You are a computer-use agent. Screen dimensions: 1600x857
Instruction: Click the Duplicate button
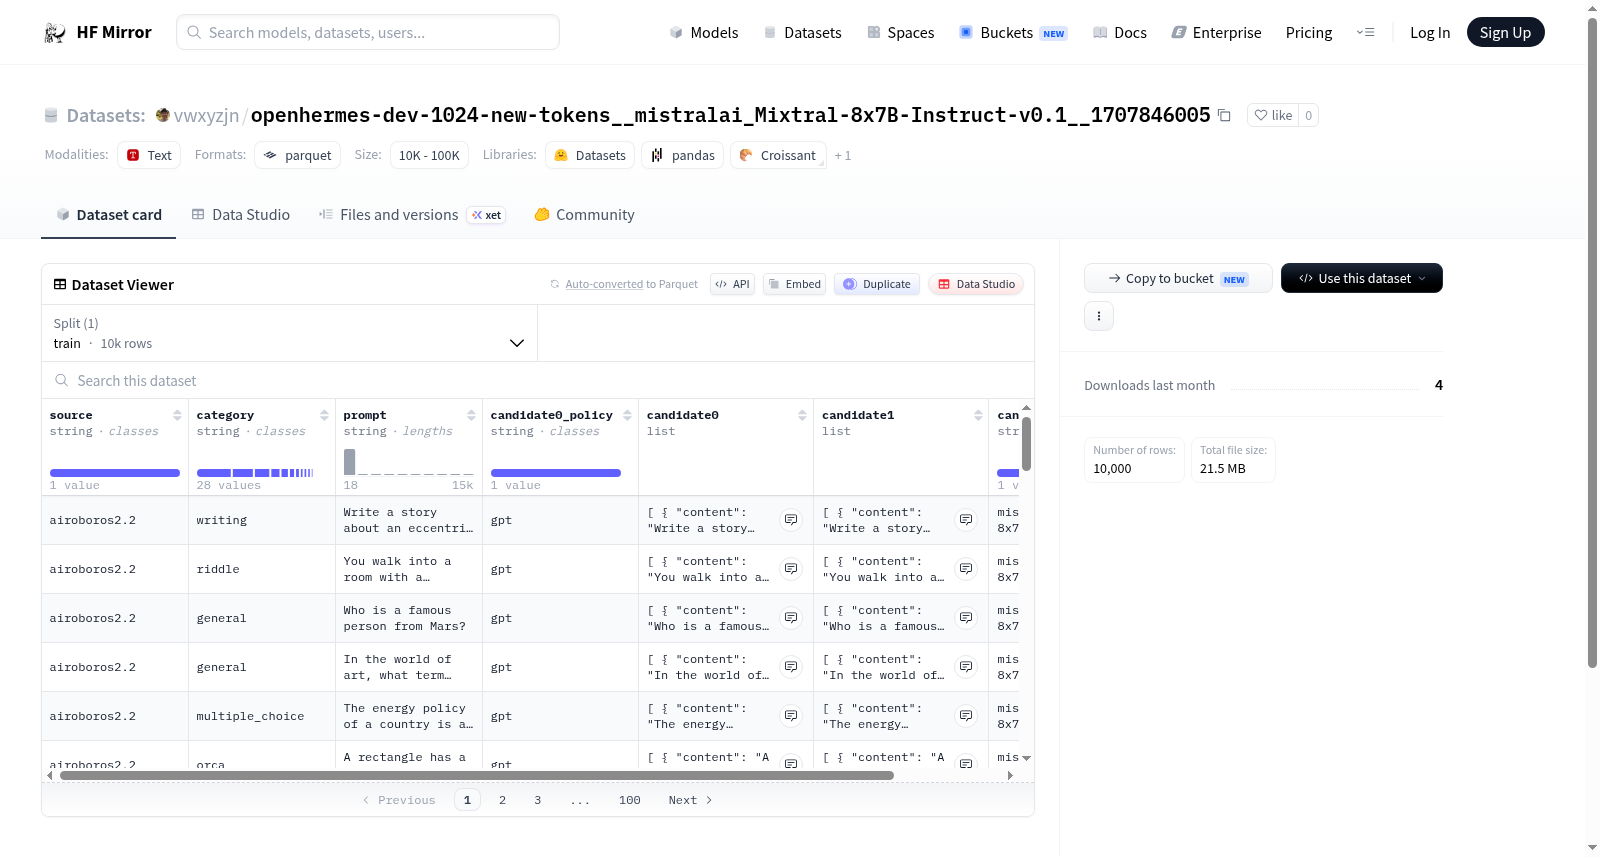coord(877,284)
